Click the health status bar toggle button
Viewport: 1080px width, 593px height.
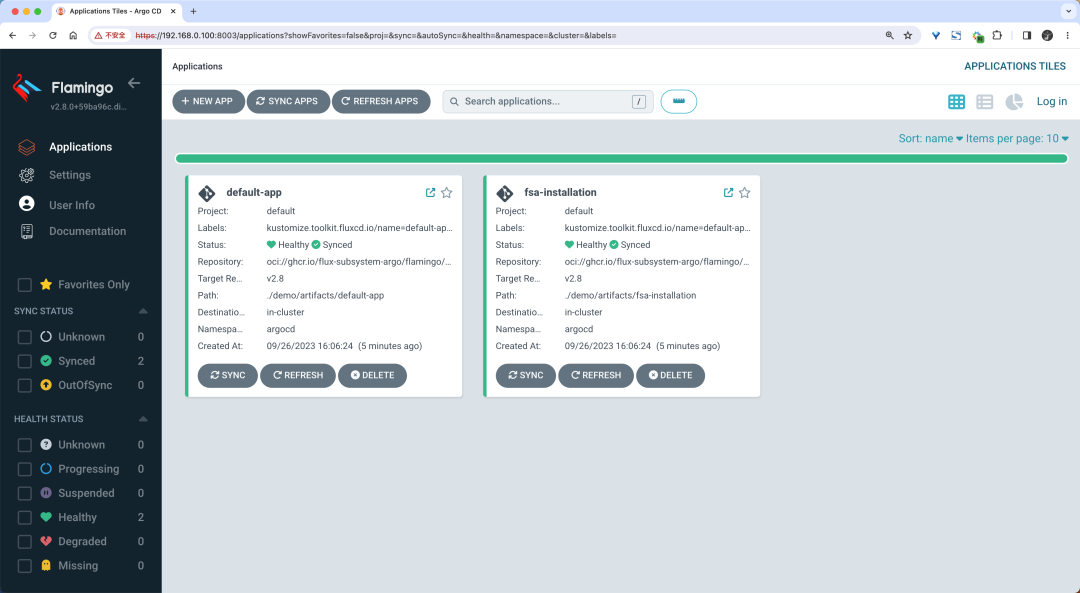coord(678,101)
